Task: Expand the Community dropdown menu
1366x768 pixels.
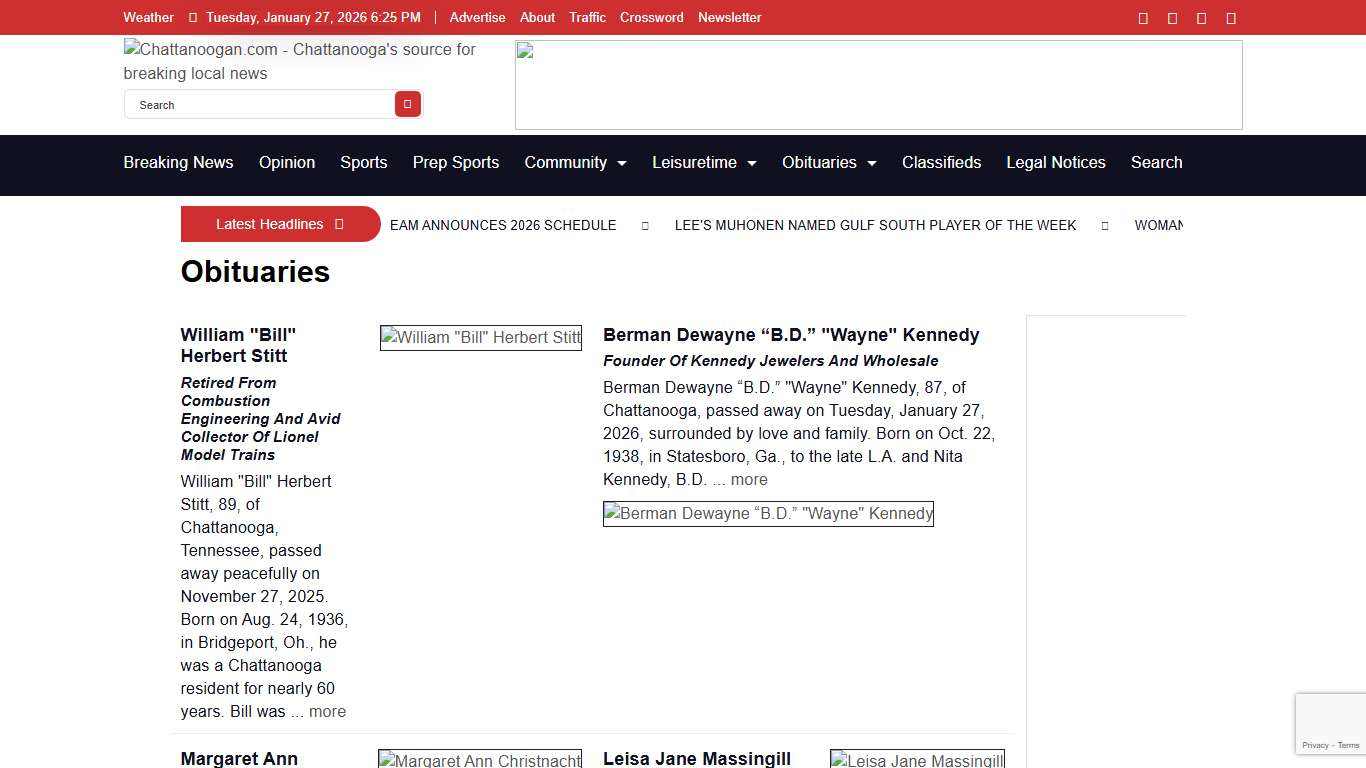Action: [x=575, y=163]
